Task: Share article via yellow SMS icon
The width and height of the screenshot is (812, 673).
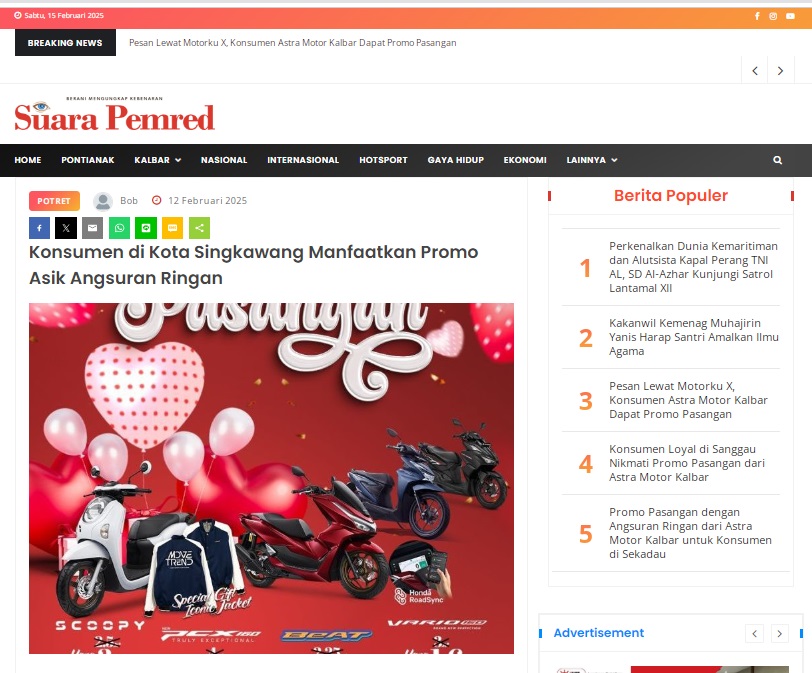Action: tap(172, 228)
